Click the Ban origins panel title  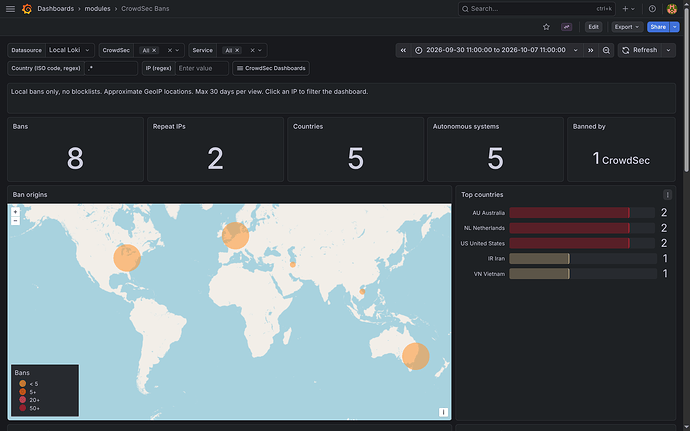point(30,195)
